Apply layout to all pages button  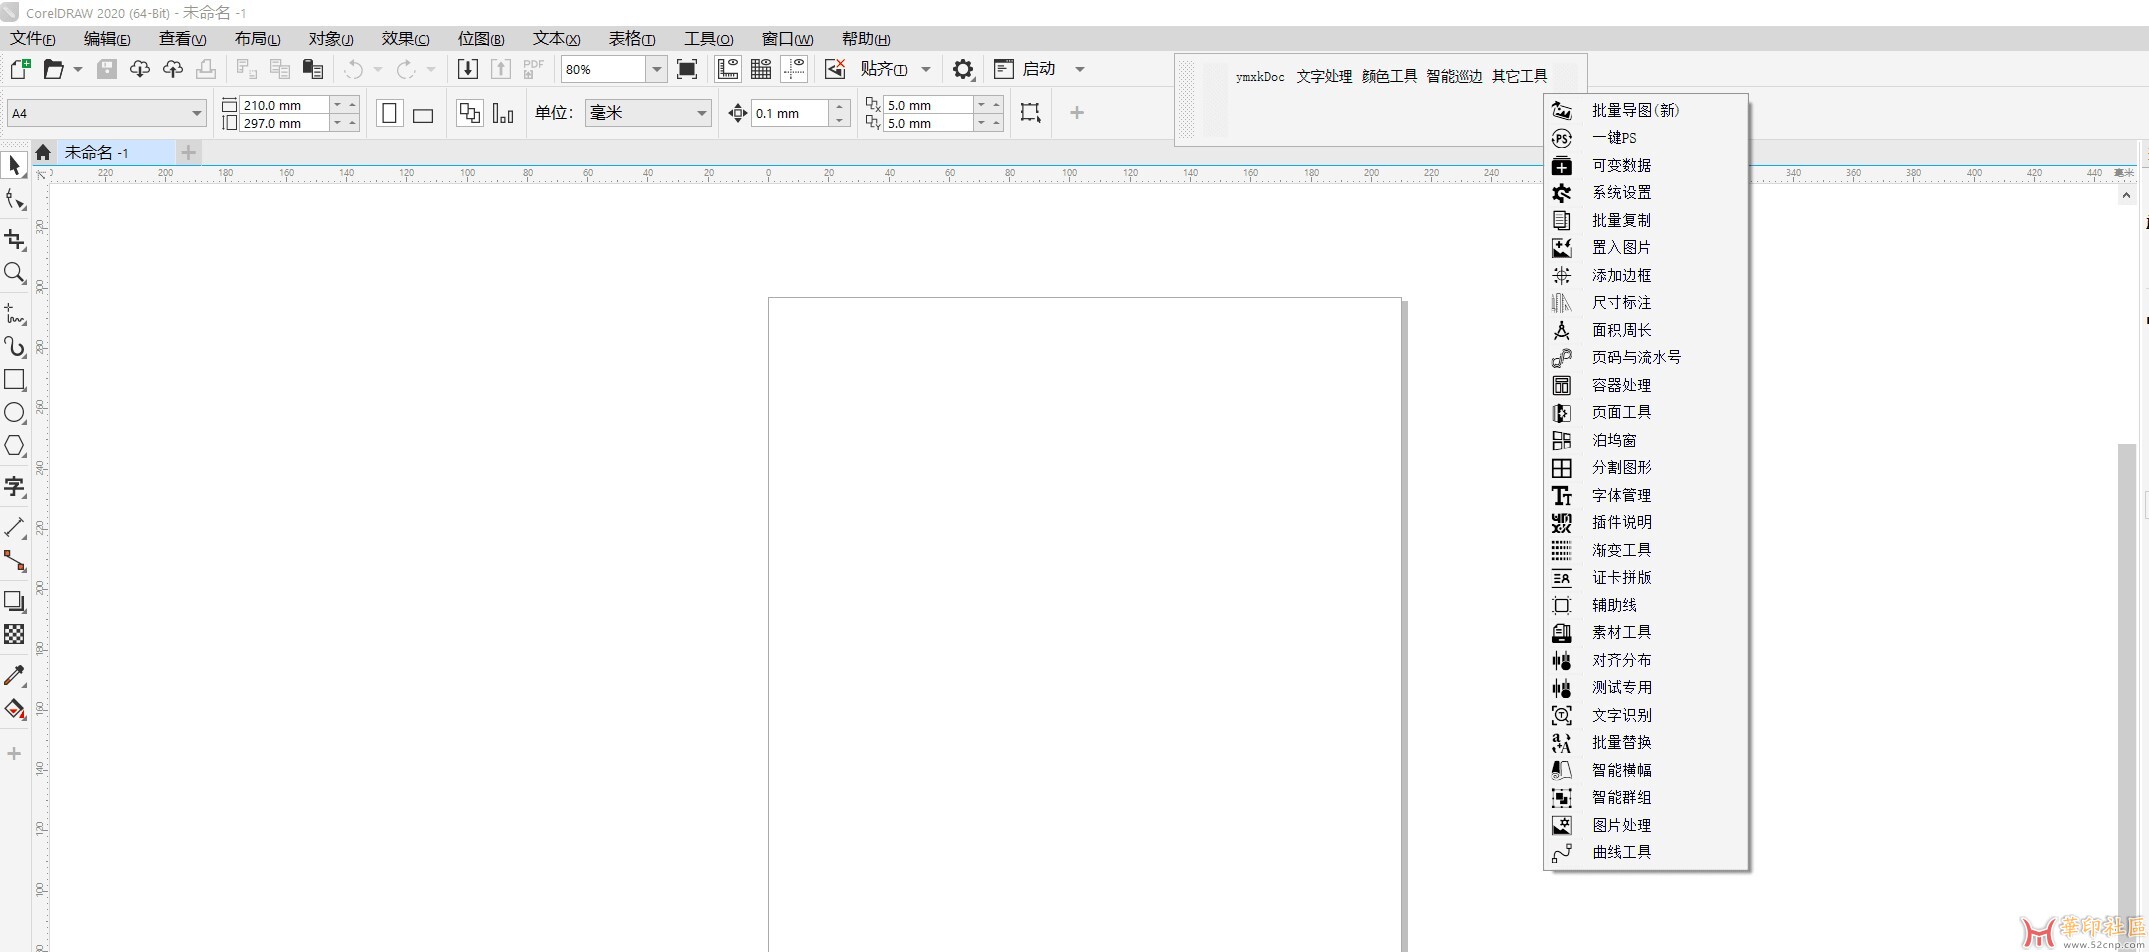pos(469,113)
